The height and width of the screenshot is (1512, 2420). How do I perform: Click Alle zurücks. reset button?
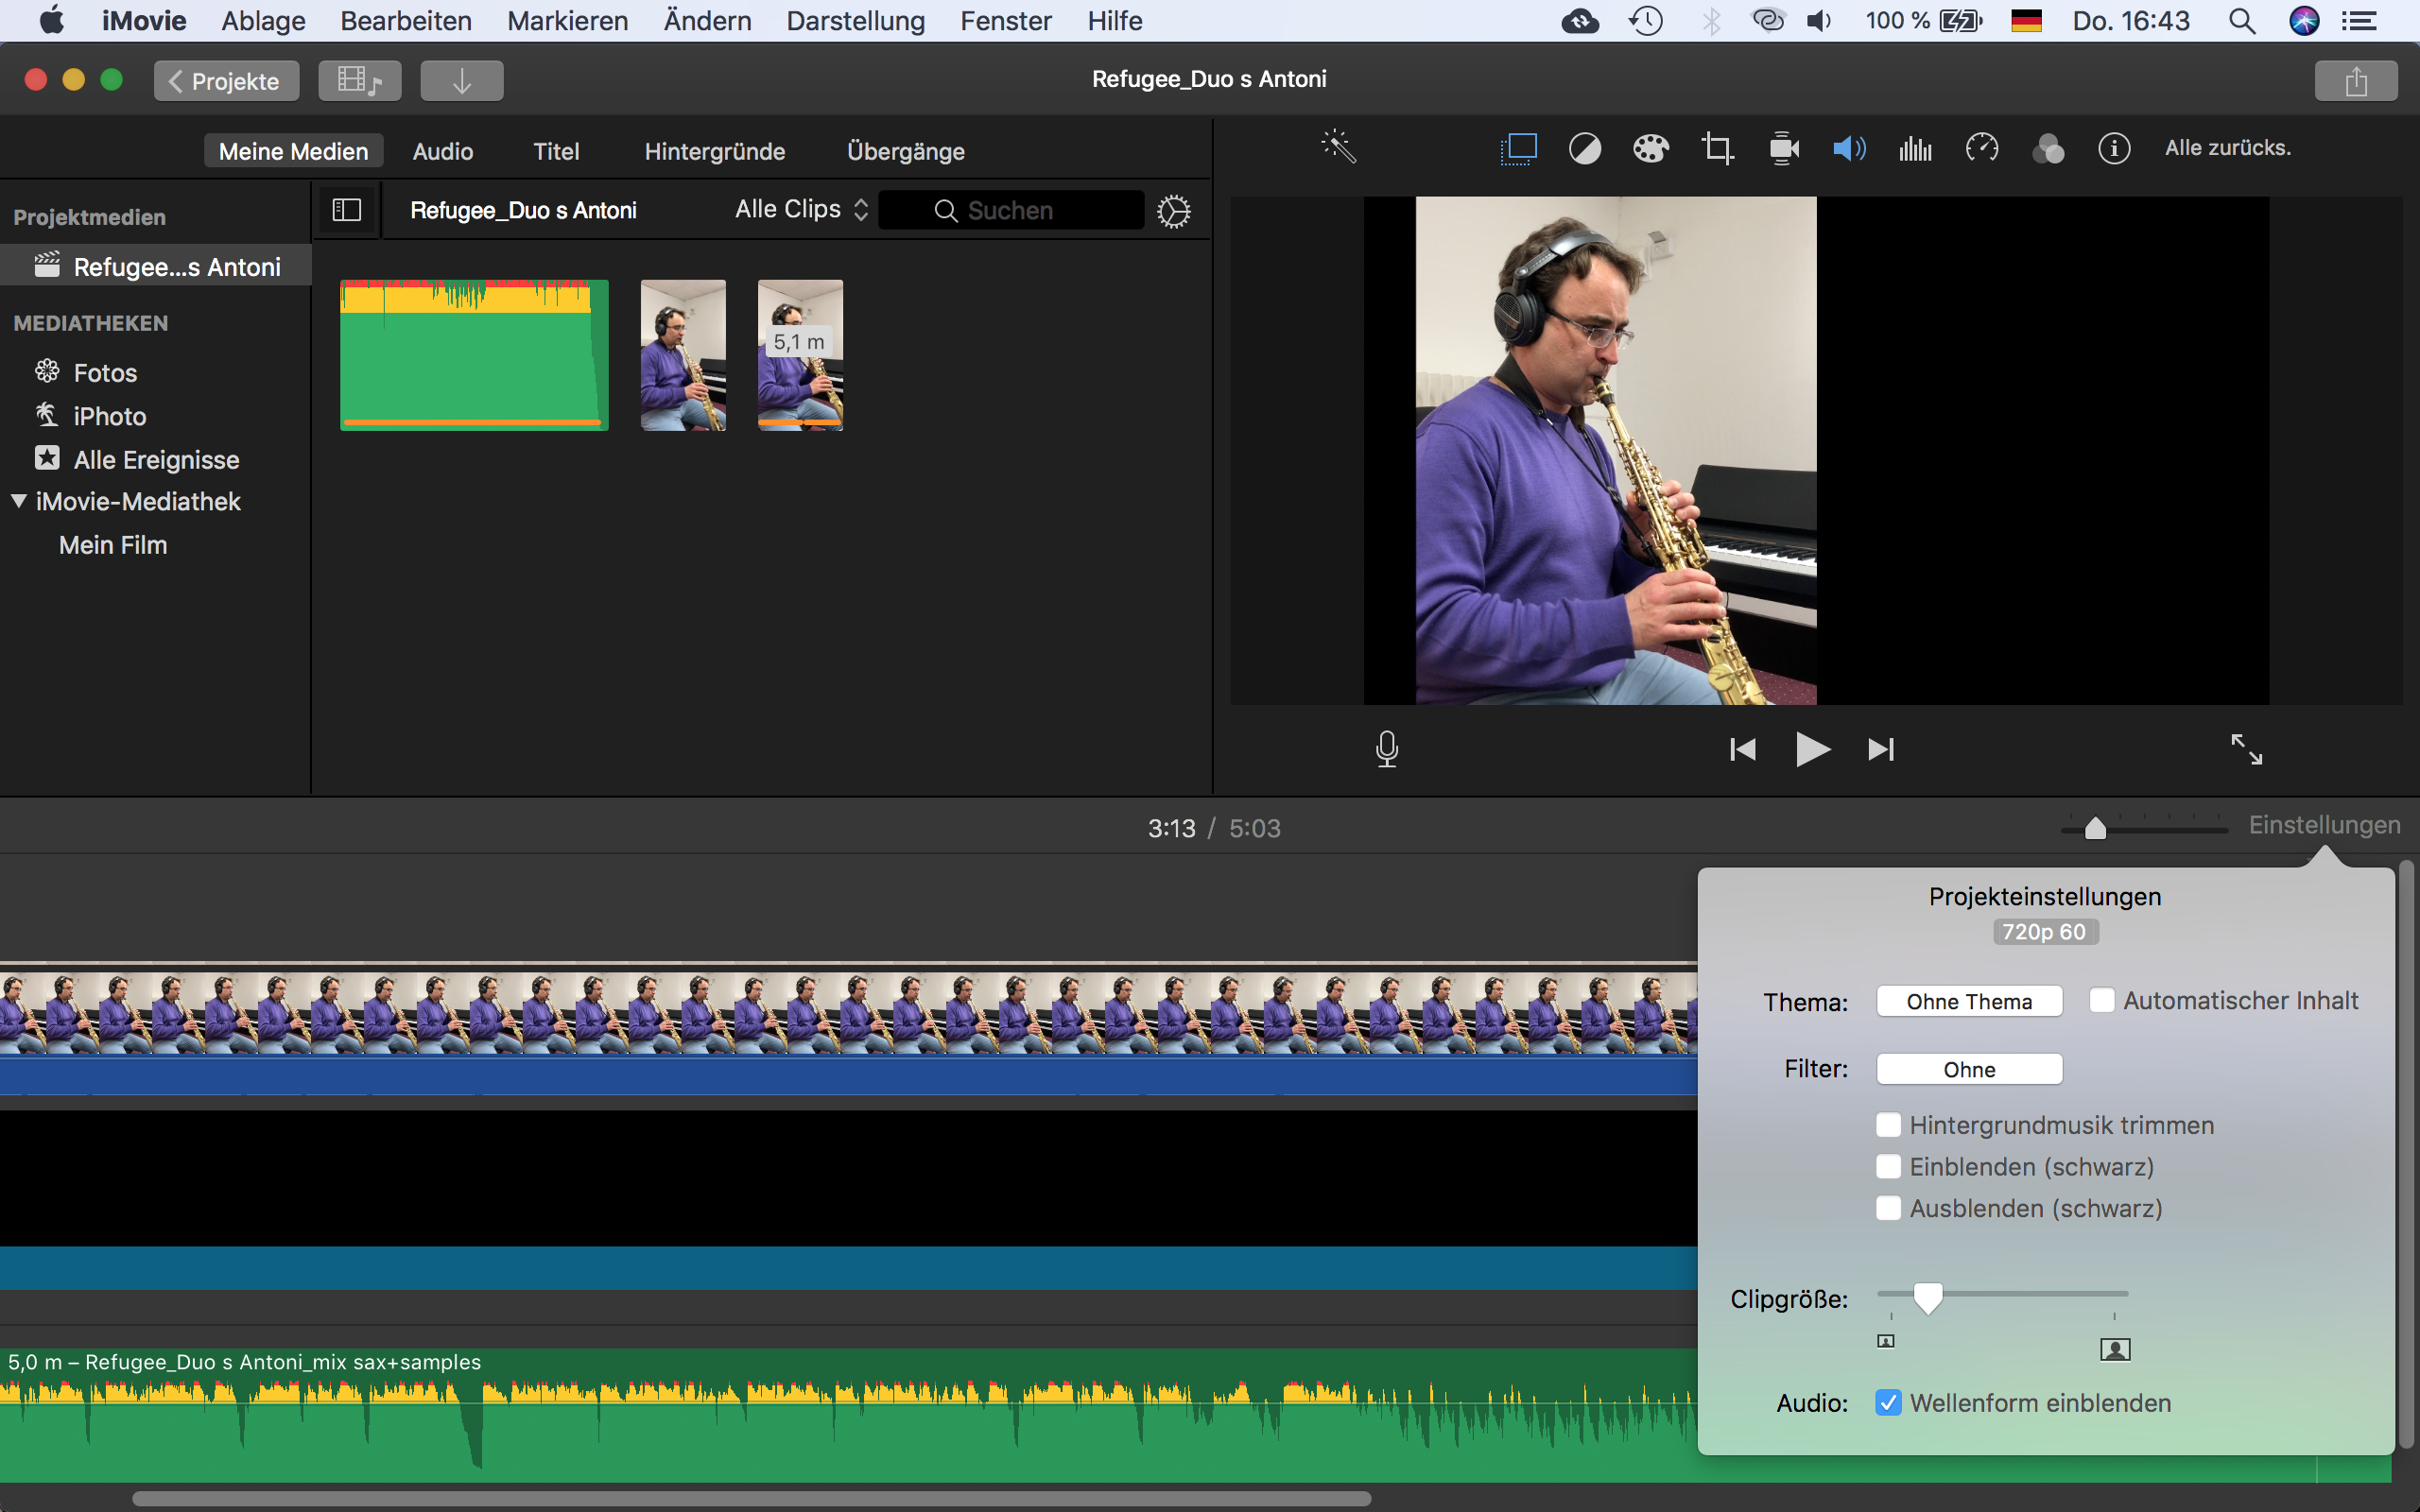pos(2227,148)
